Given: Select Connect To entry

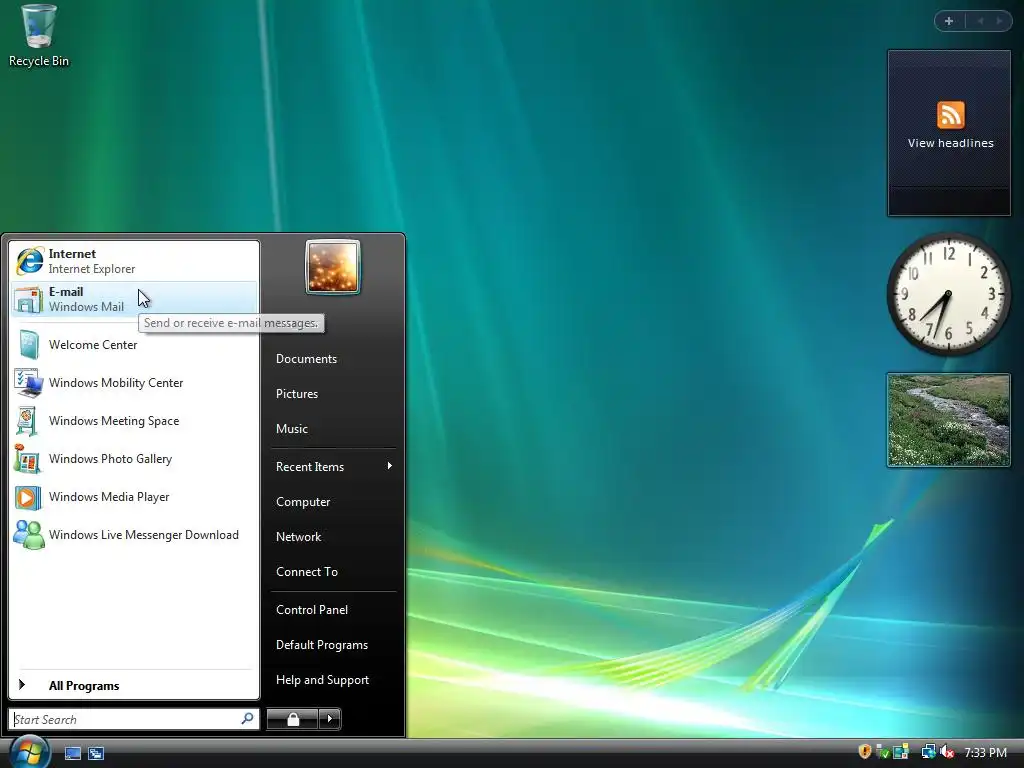Looking at the screenshot, I should 333,572.
